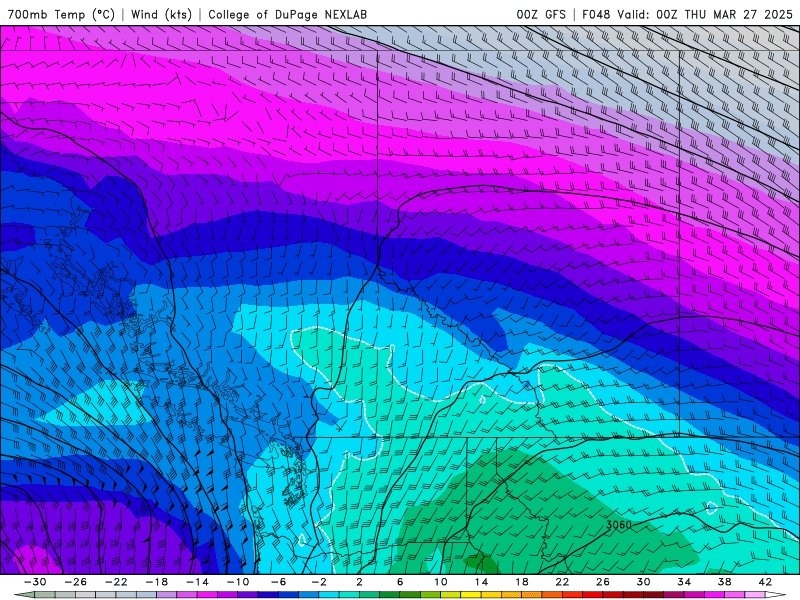
Task: Click the '-14' color scale label
Action: (197, 582)
